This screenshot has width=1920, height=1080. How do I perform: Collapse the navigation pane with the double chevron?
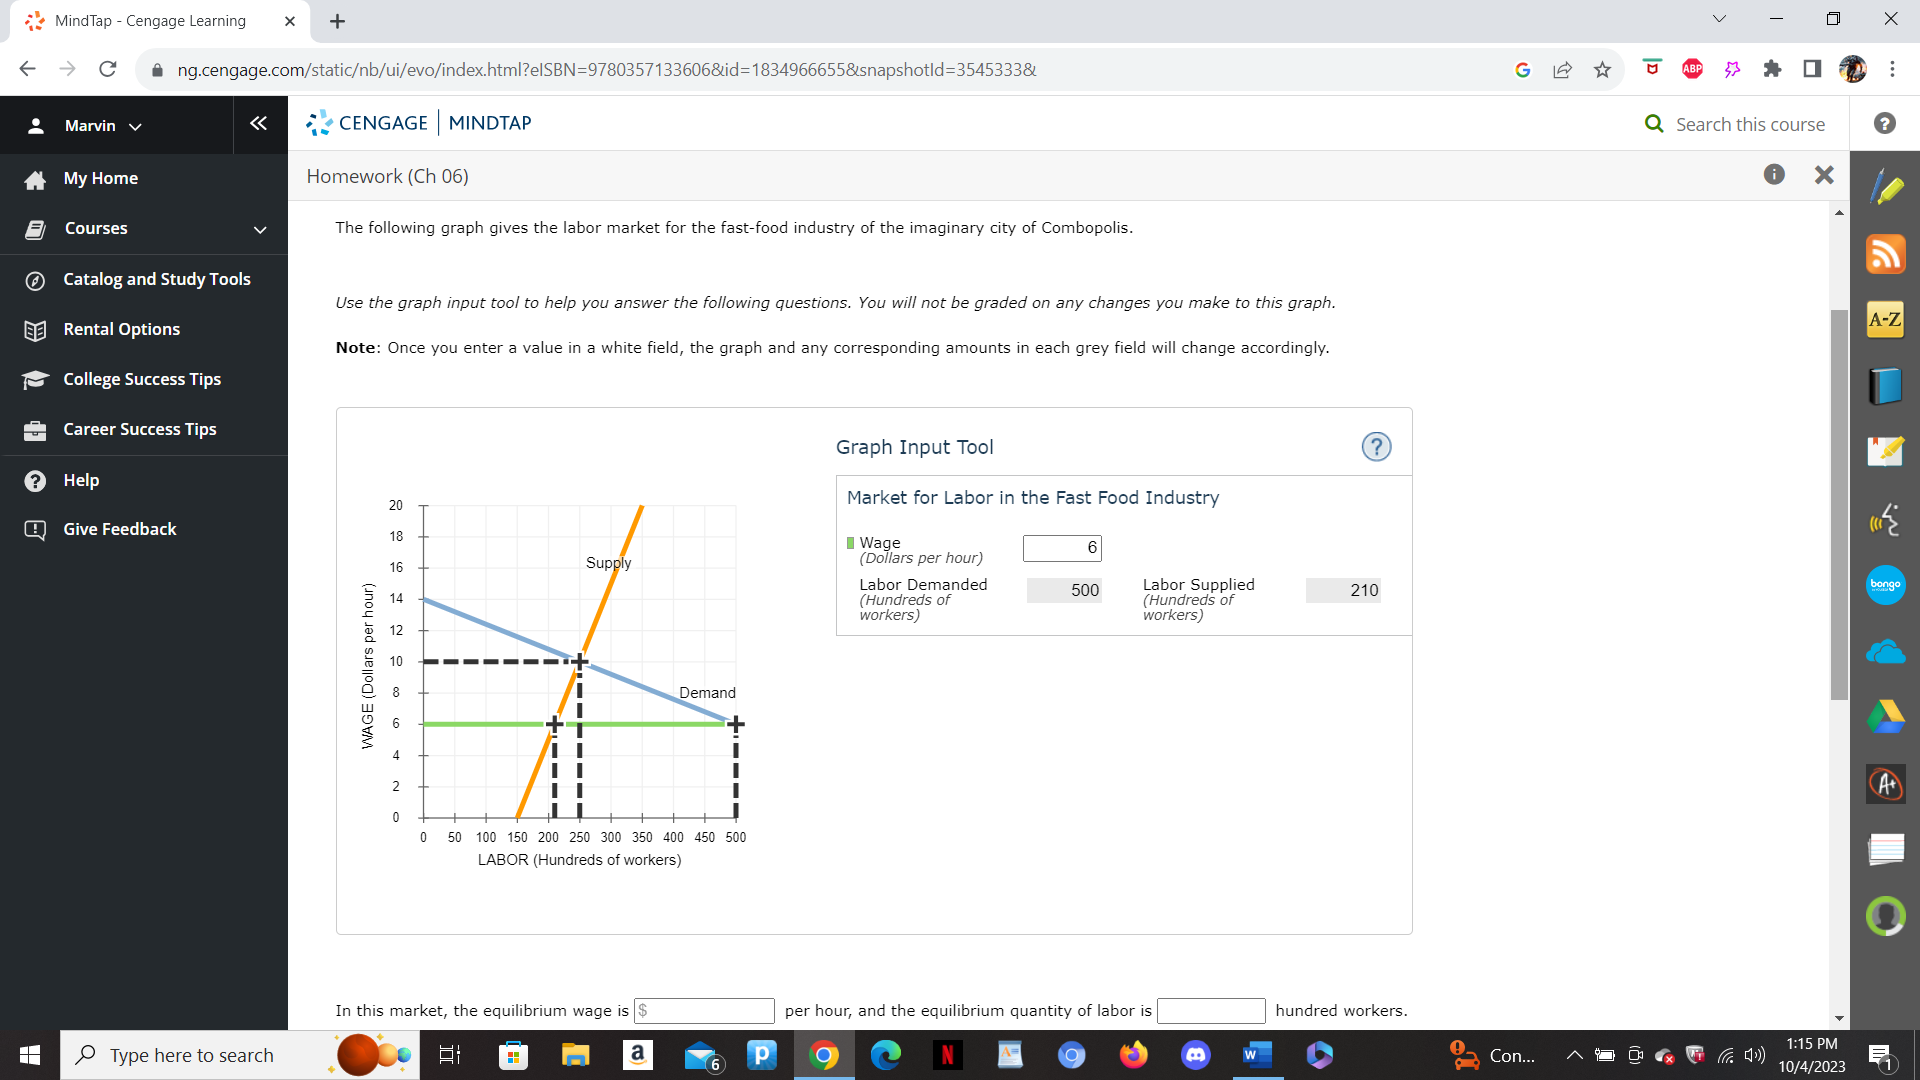click(x=259, y=123)
